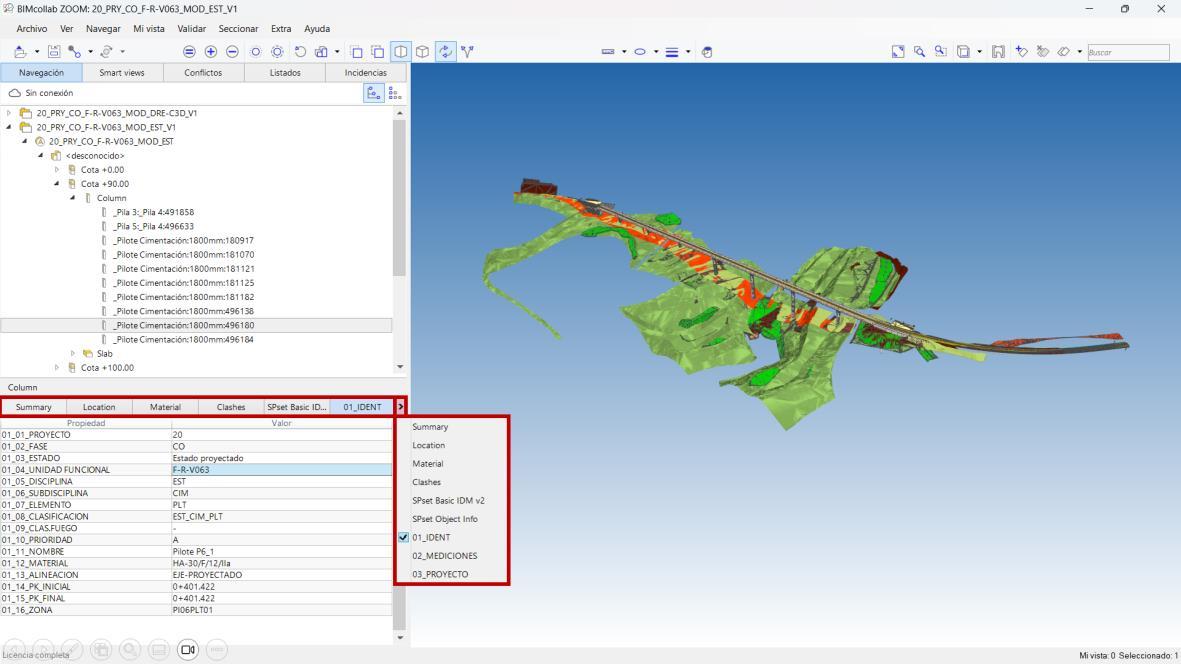Click in the Buscar search field
The image size is (1181, 664).
click(1128, 53)
